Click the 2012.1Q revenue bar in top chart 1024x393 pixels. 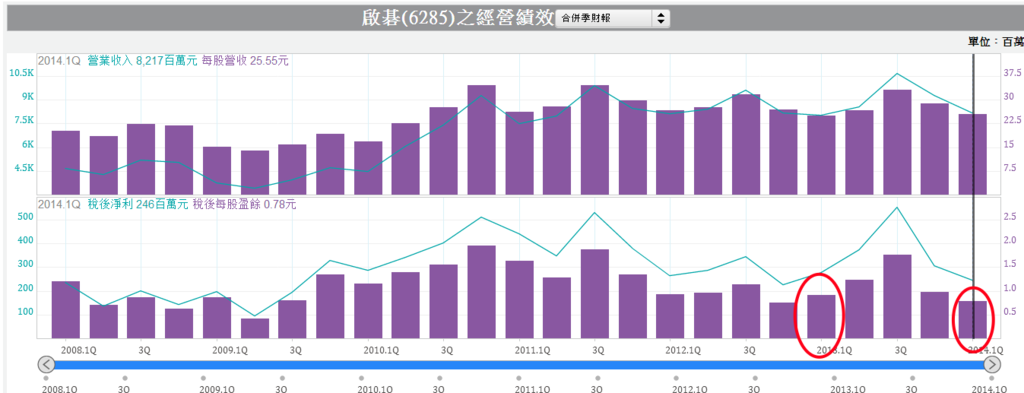coord(671,153)
